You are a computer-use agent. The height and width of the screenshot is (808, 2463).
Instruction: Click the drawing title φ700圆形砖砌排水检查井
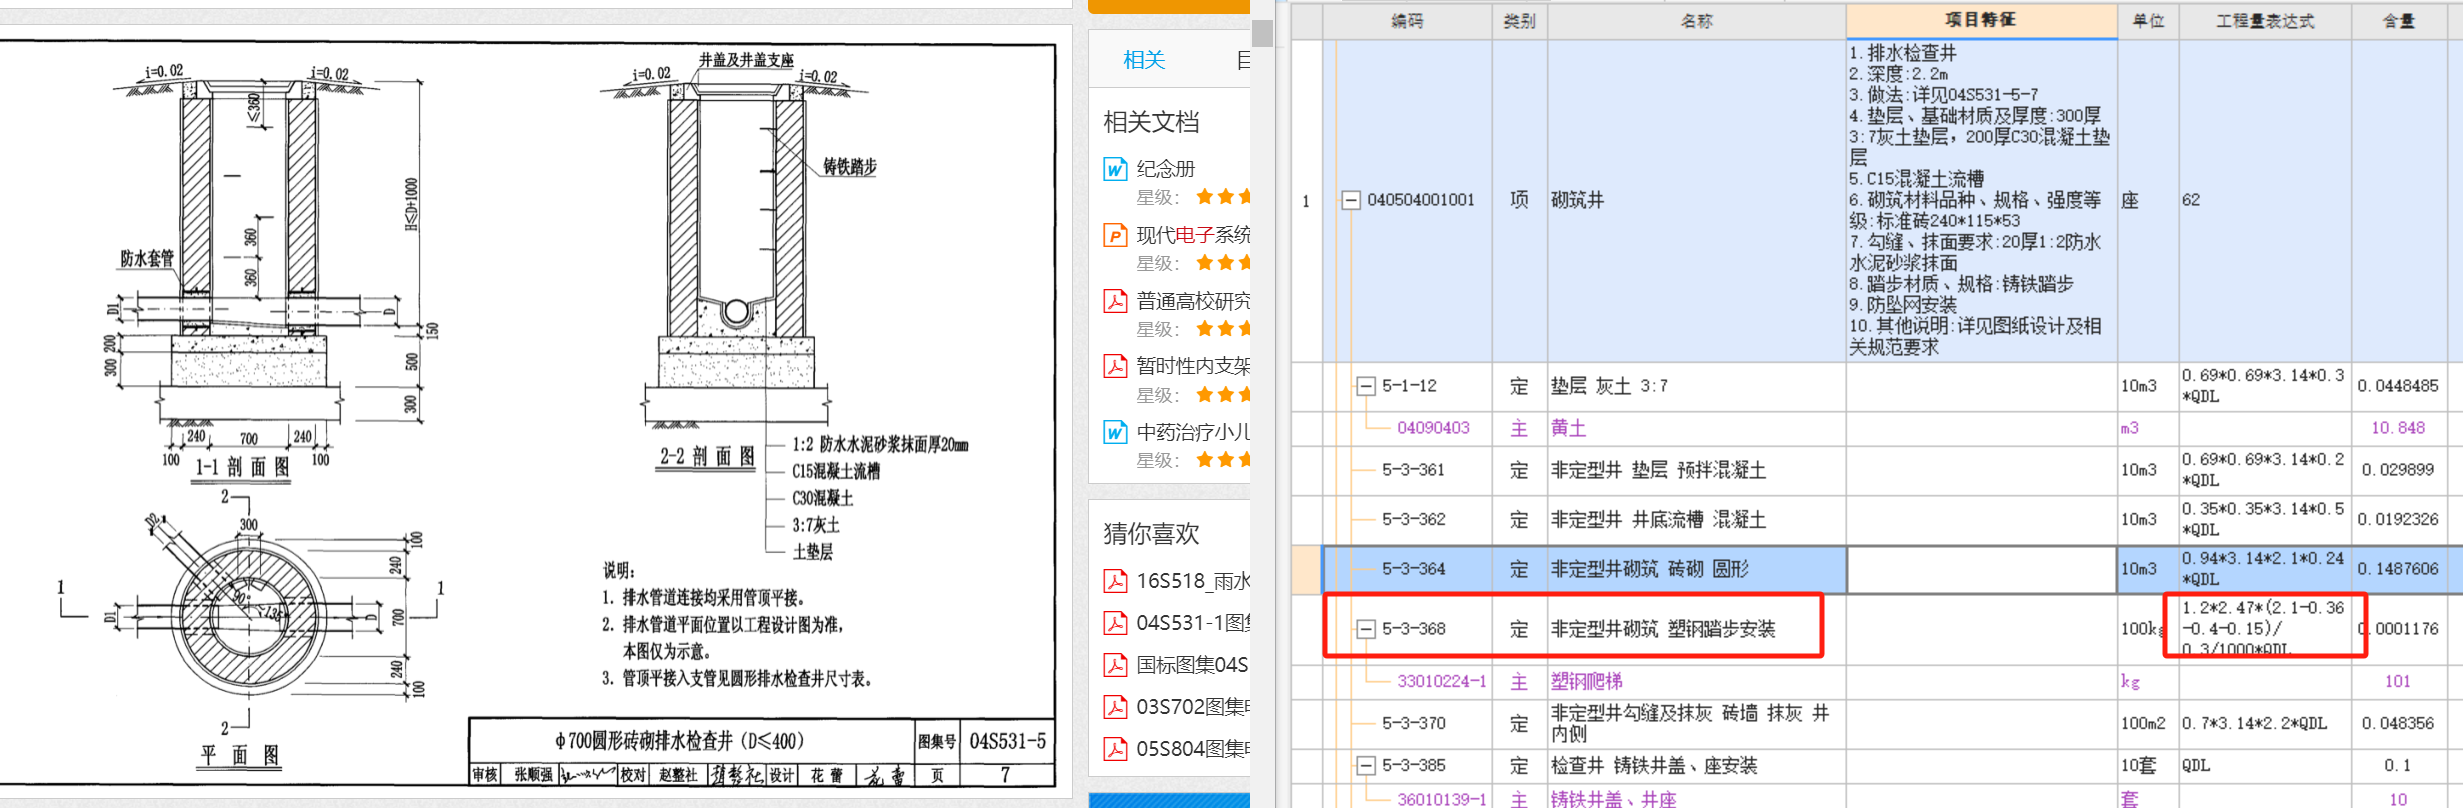pyautogui.click(x=680, y=741)
